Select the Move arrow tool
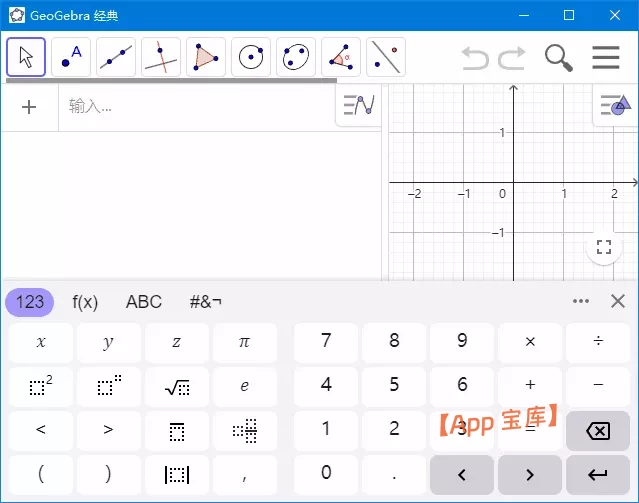The image size is (639, 503). click(x=26, y=57)
